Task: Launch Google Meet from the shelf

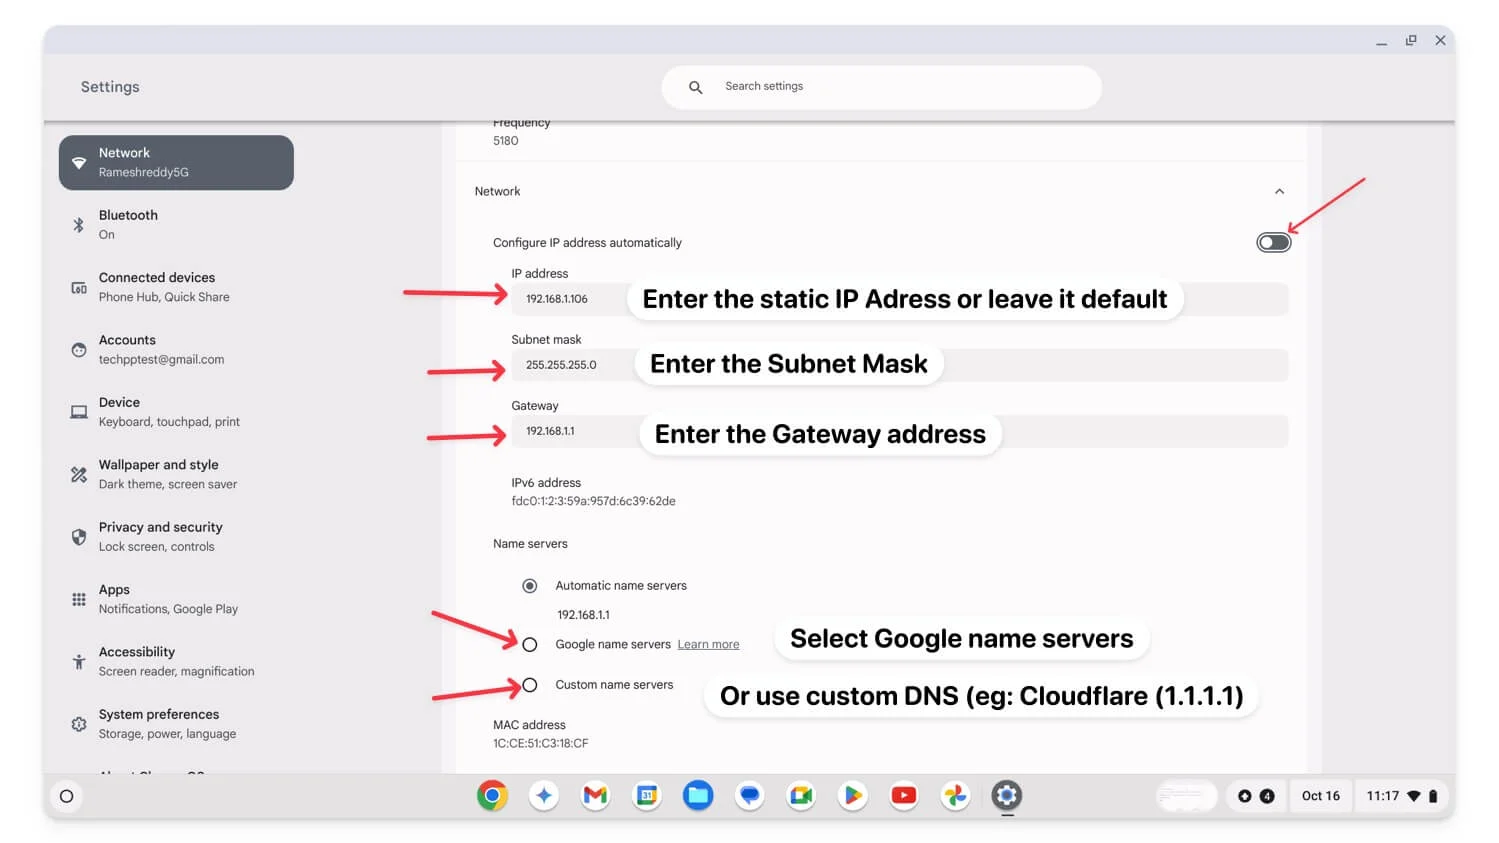Action: 801,796
